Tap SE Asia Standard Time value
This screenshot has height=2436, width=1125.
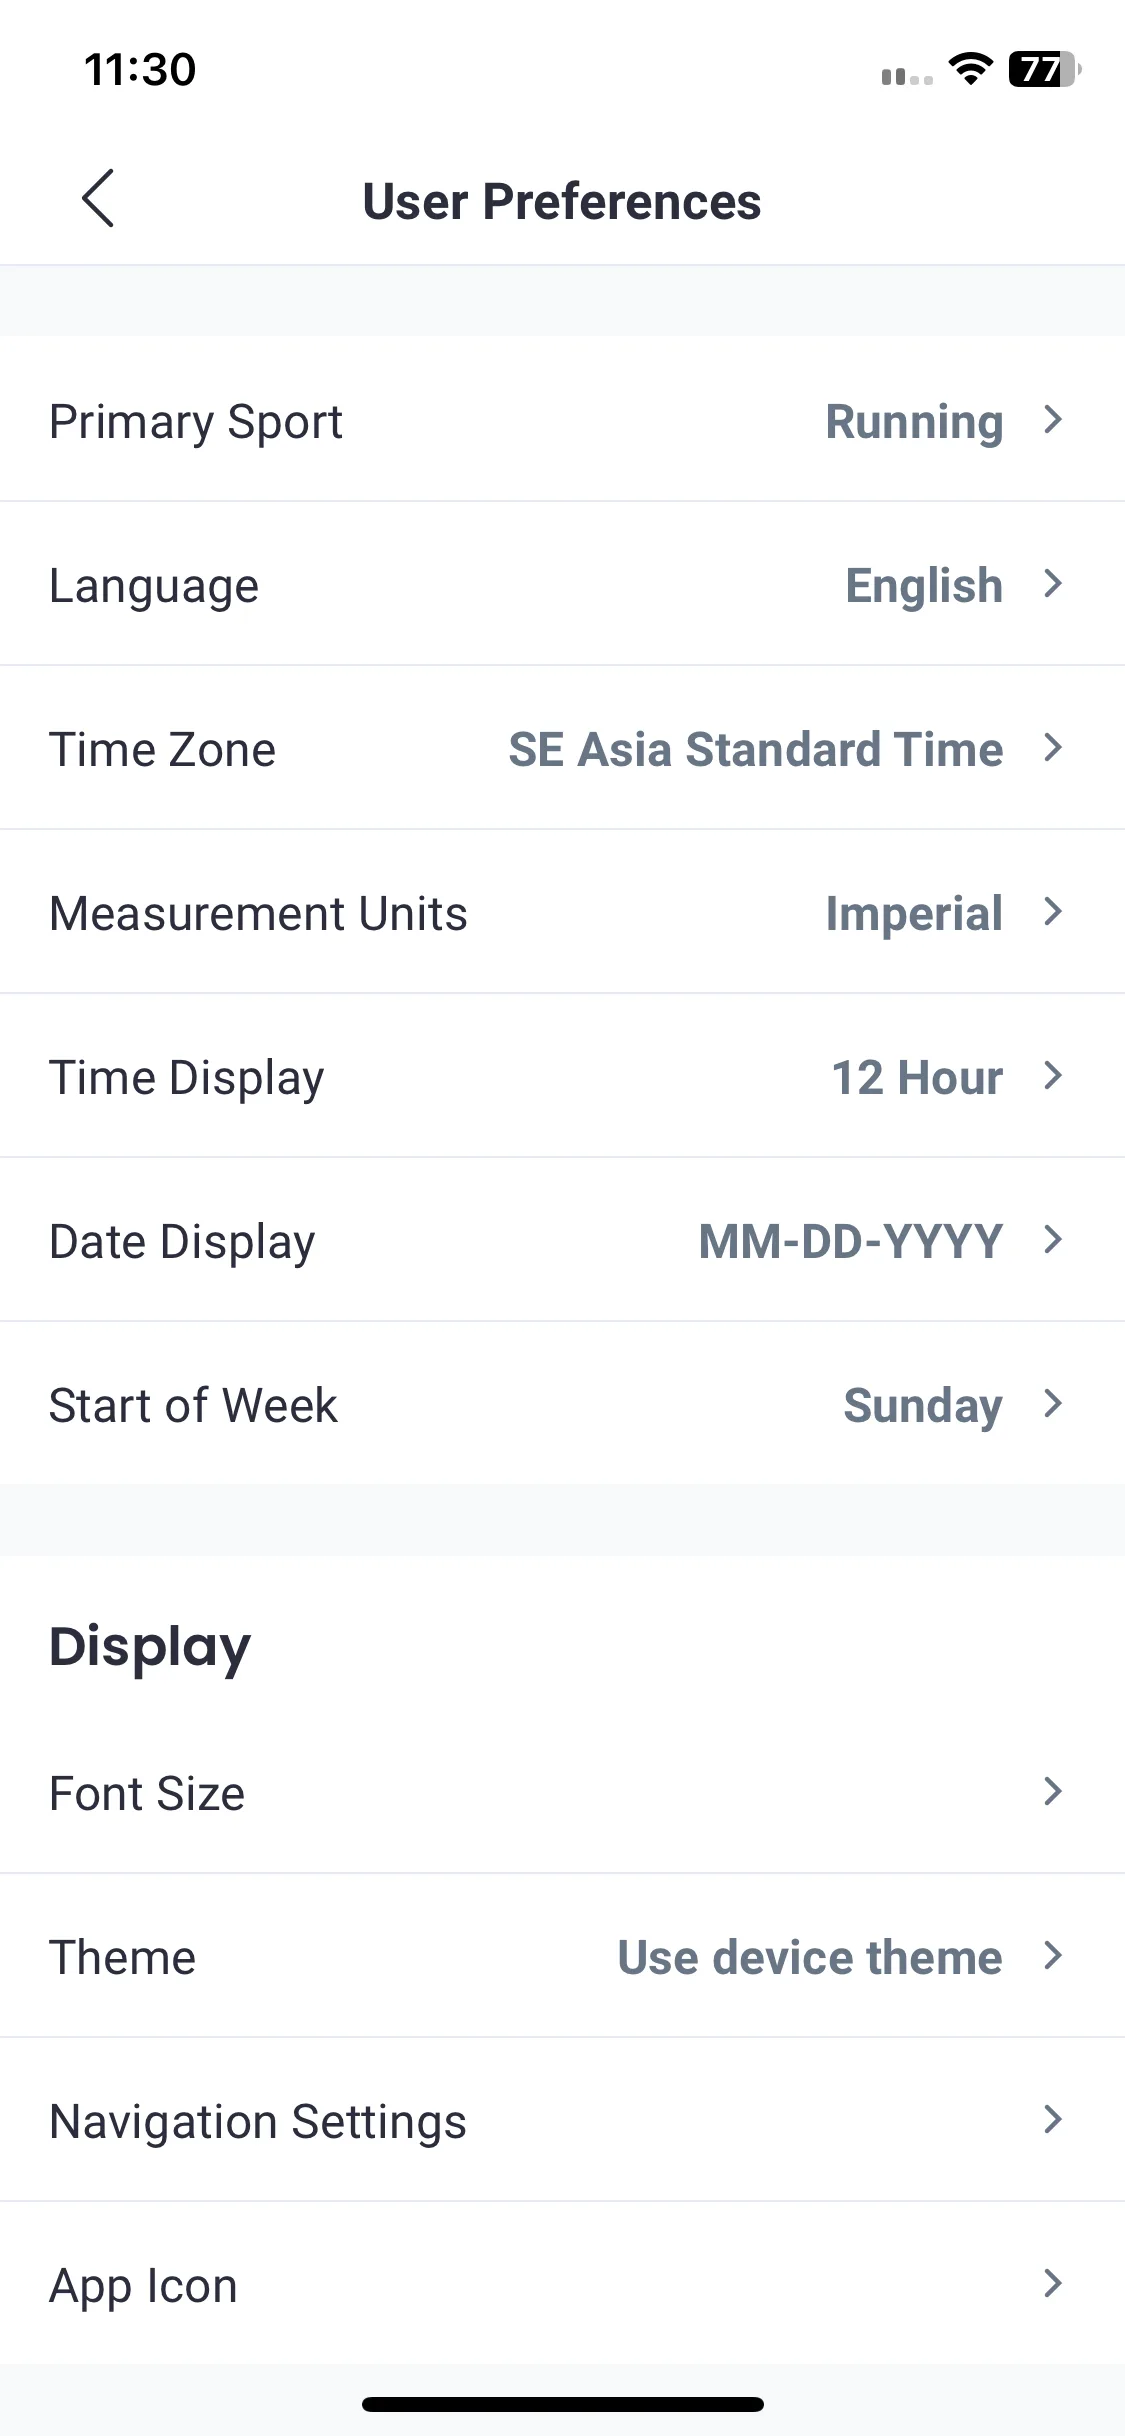click(755, 749)
